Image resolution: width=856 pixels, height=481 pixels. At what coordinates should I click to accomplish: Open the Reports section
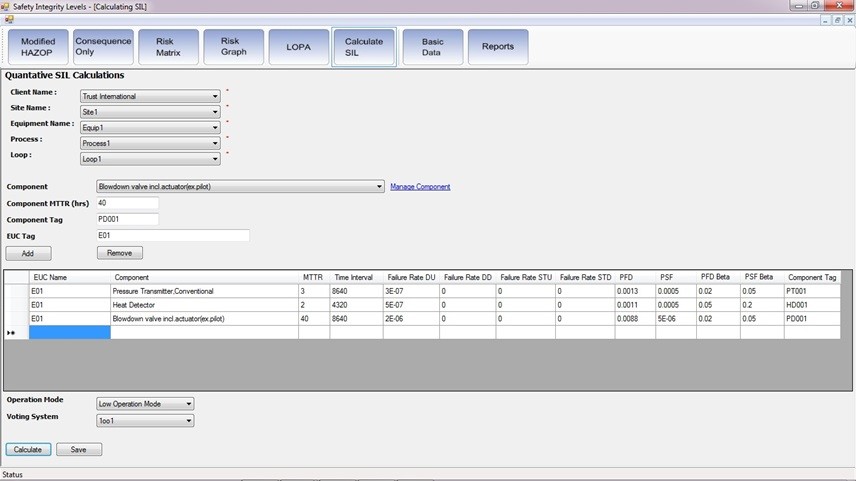coord(497,47)
